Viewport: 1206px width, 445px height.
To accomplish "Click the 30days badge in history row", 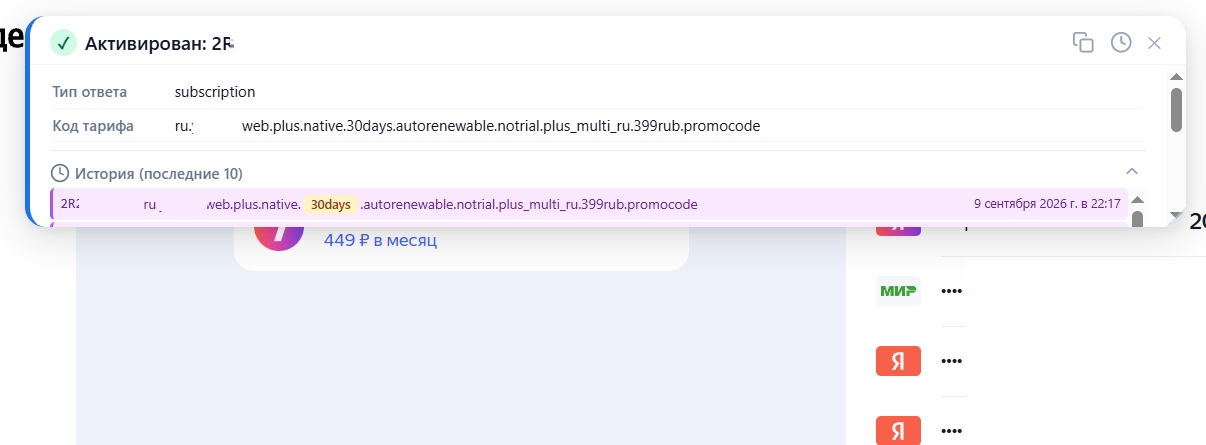I will 330,204.
